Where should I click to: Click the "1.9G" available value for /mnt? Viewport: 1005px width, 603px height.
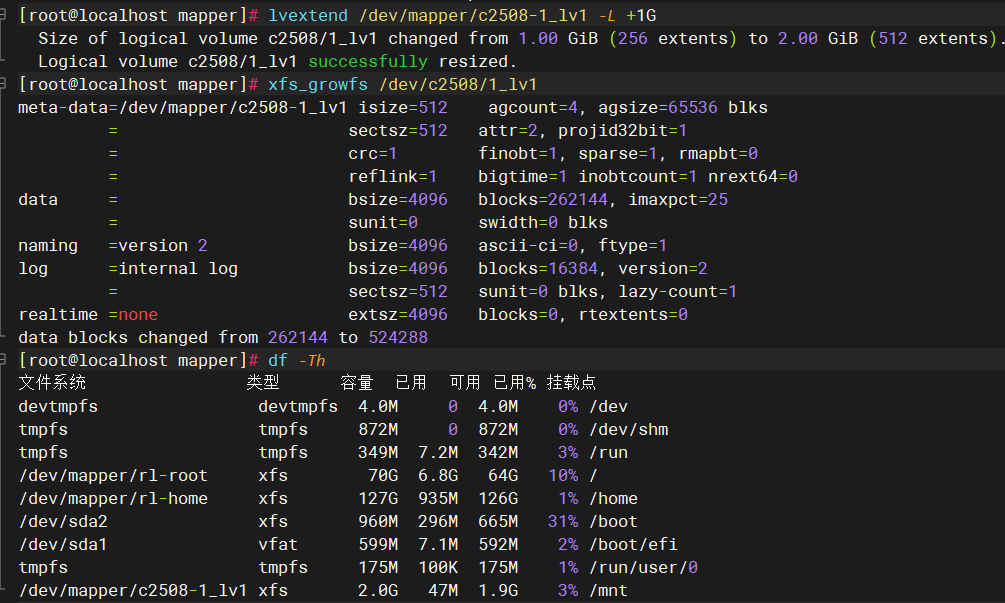coord(497,591)
